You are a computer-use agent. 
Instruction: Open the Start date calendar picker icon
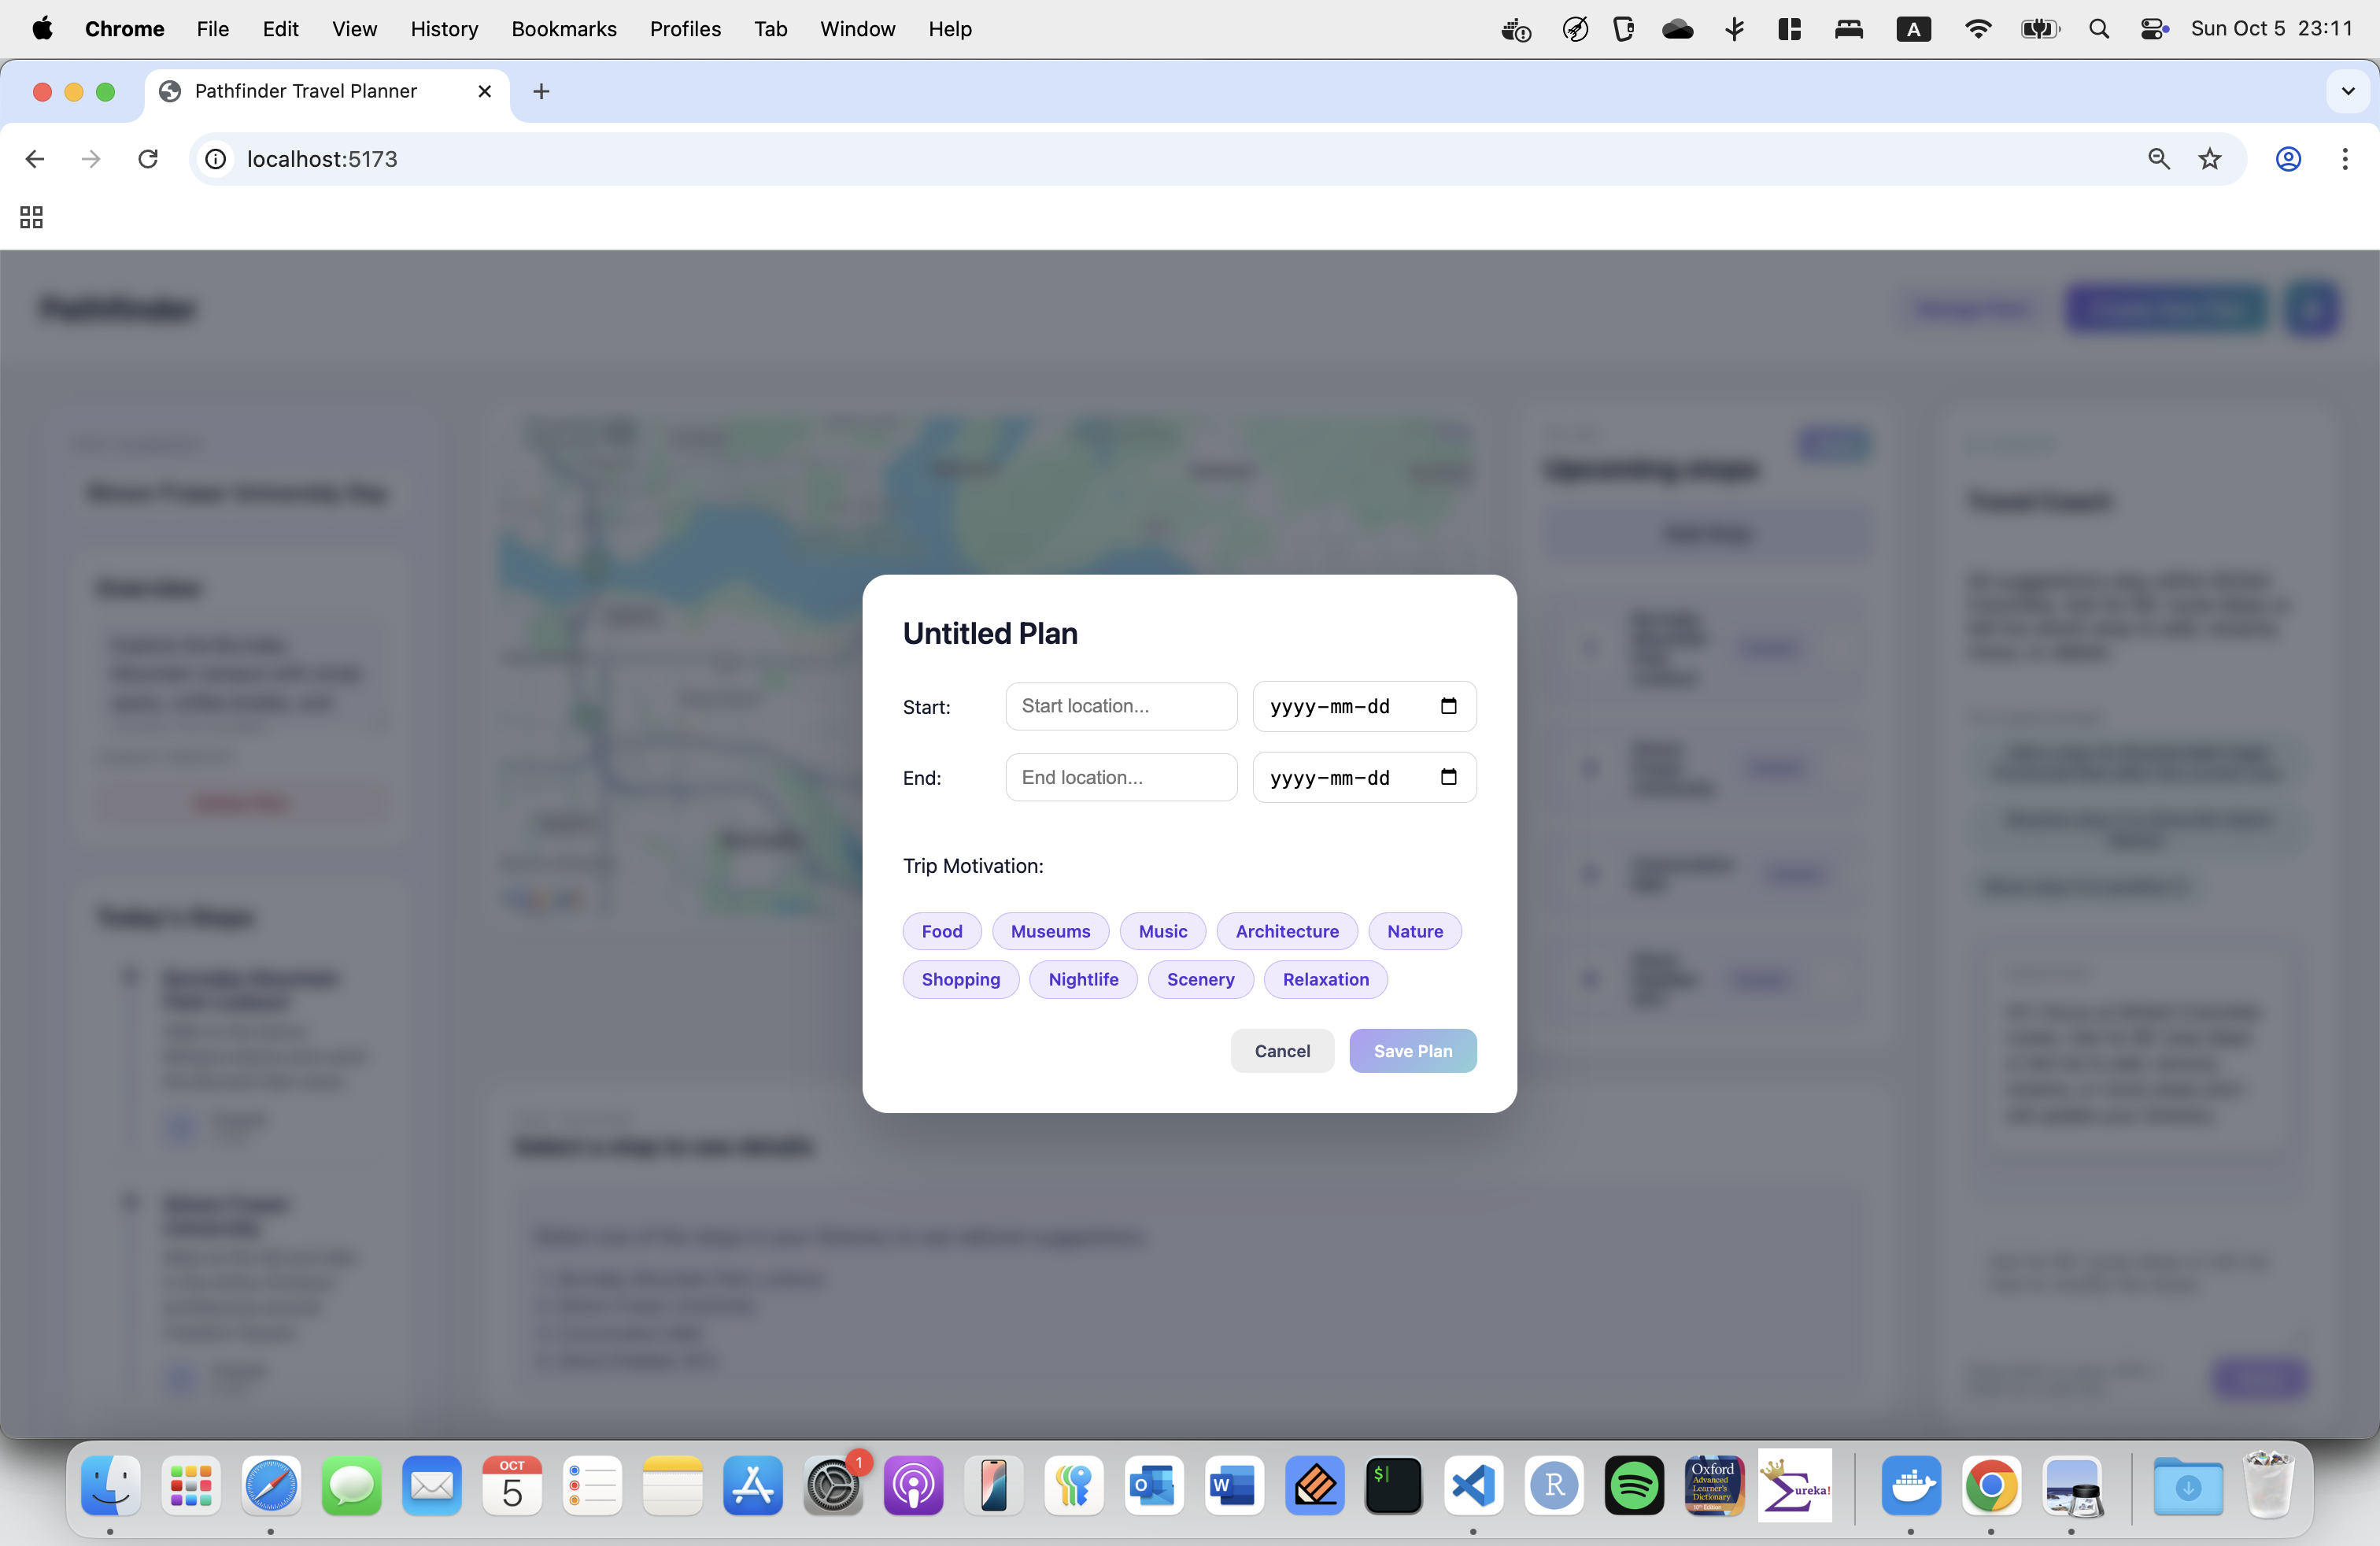point(1448,706)
